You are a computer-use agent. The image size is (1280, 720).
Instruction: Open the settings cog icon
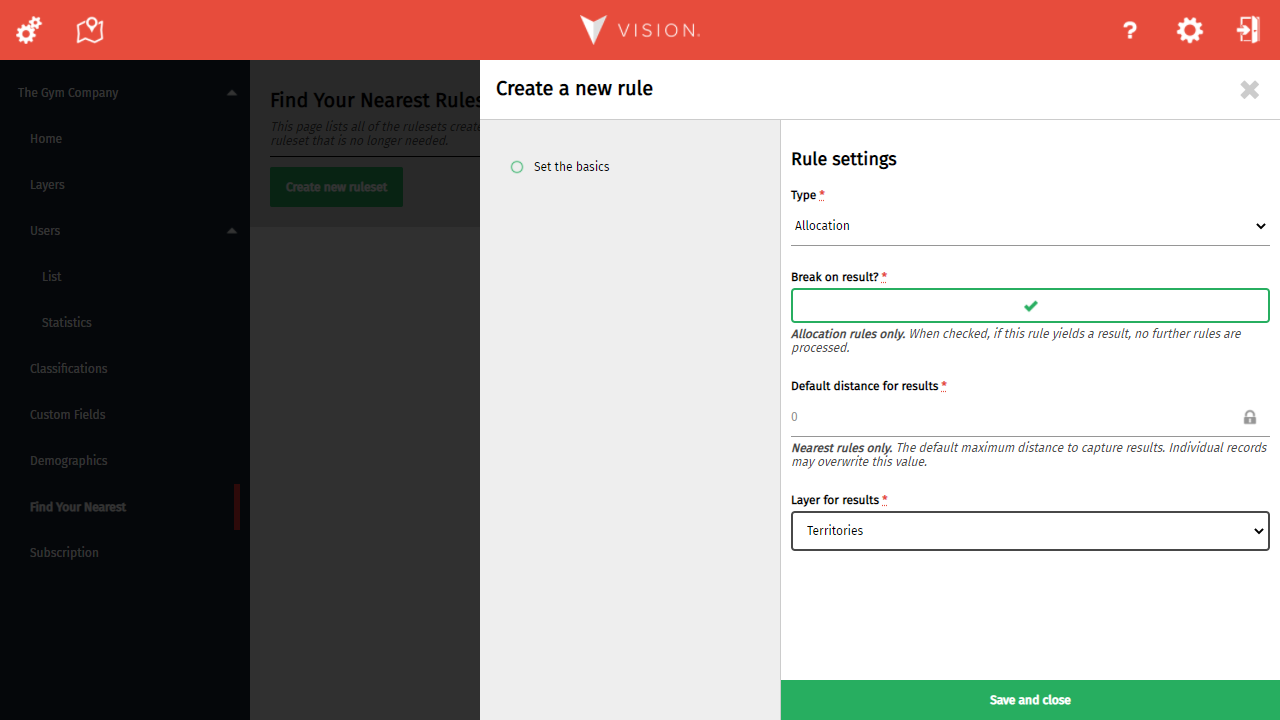tap(1189, 30)
